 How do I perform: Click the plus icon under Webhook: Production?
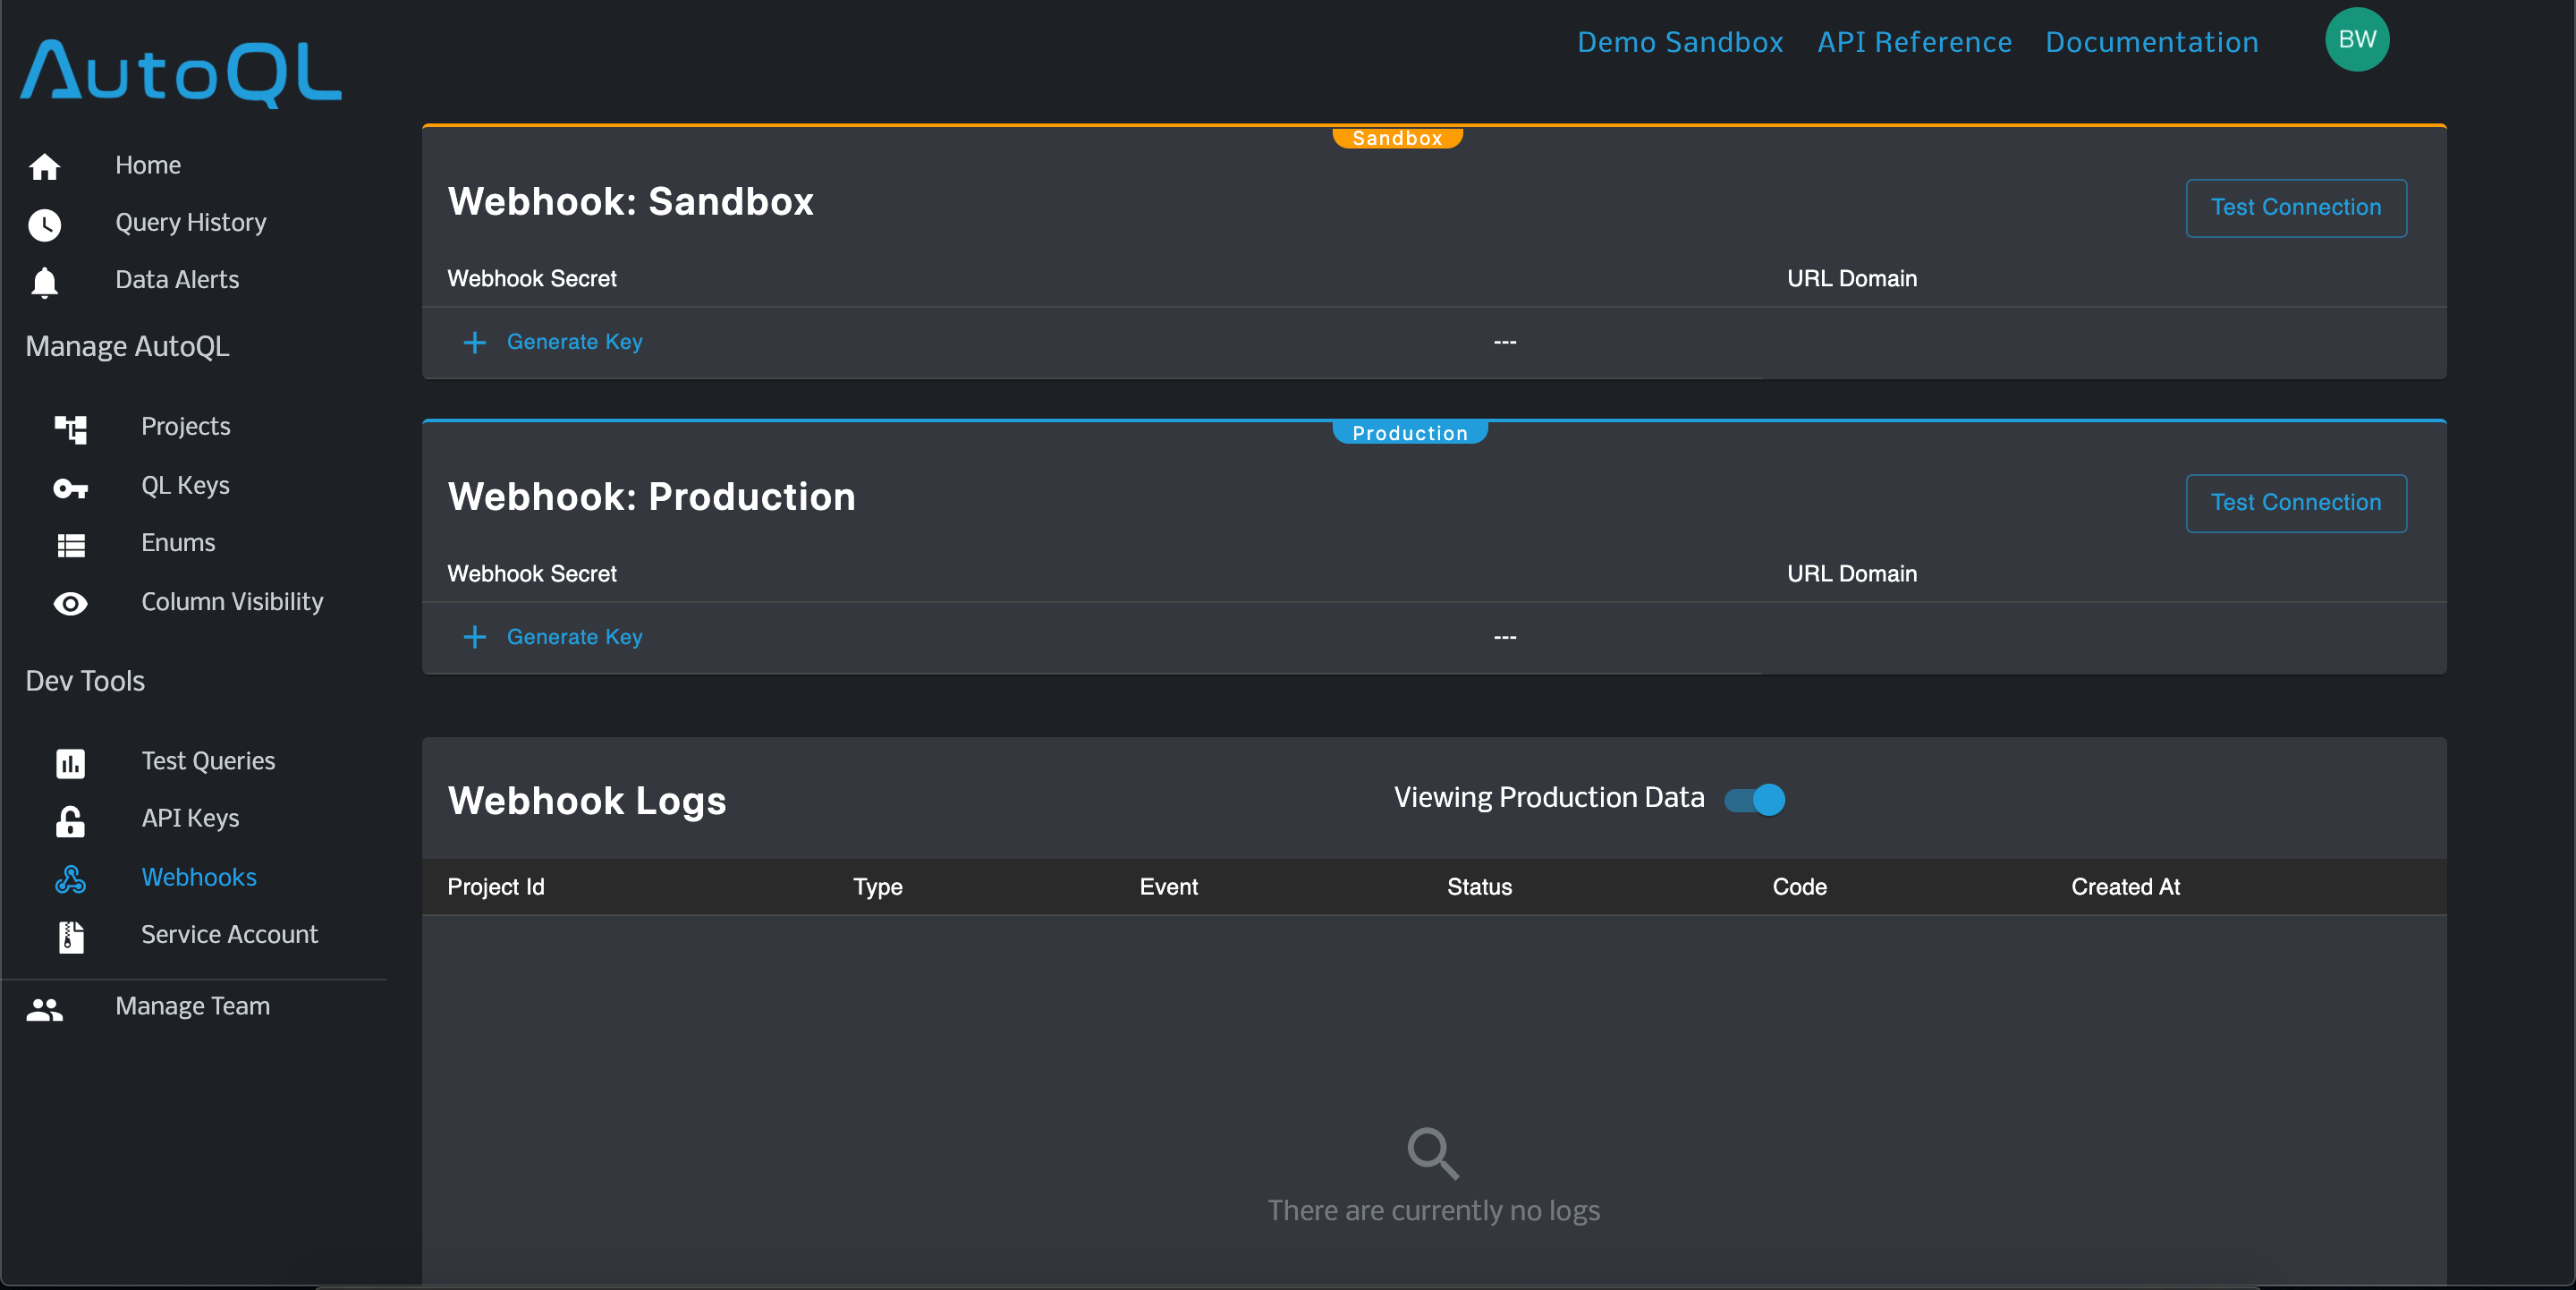point(475,638)
